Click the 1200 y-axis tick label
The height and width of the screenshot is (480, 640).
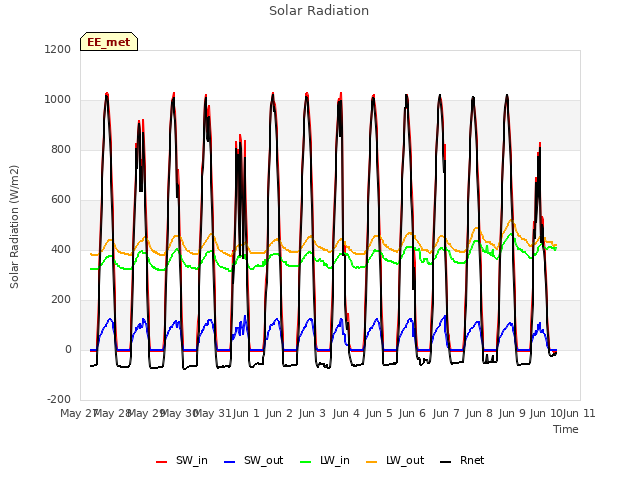tap(58, 49)
